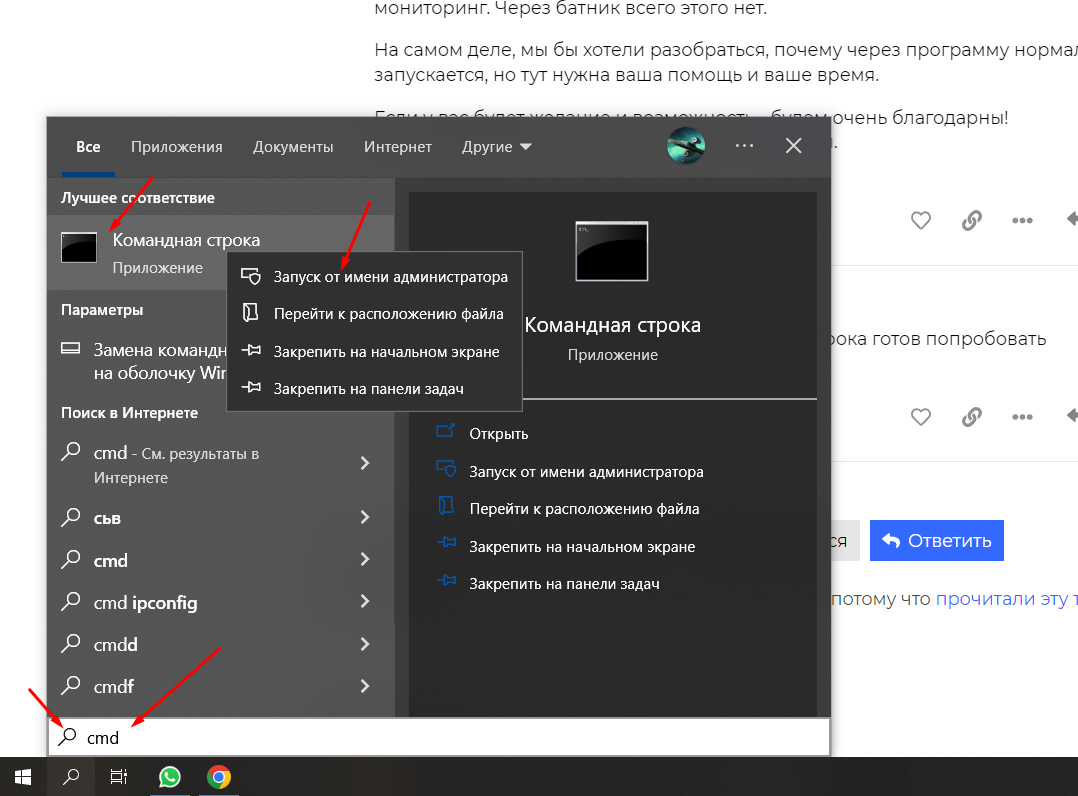Viewport: 1078px width, 796px height.
Task: Click the user avatar in search panel
Action: pos(686,146)
